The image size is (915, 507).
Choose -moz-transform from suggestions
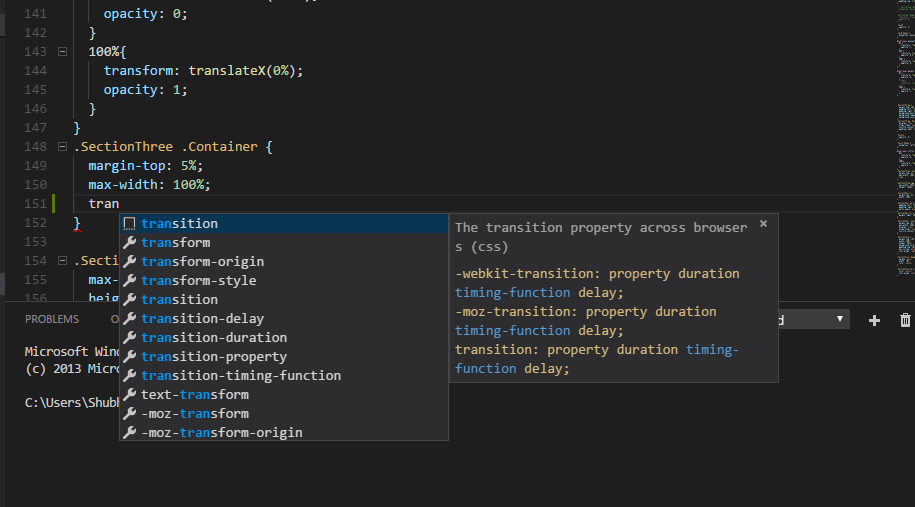(284, 413)
